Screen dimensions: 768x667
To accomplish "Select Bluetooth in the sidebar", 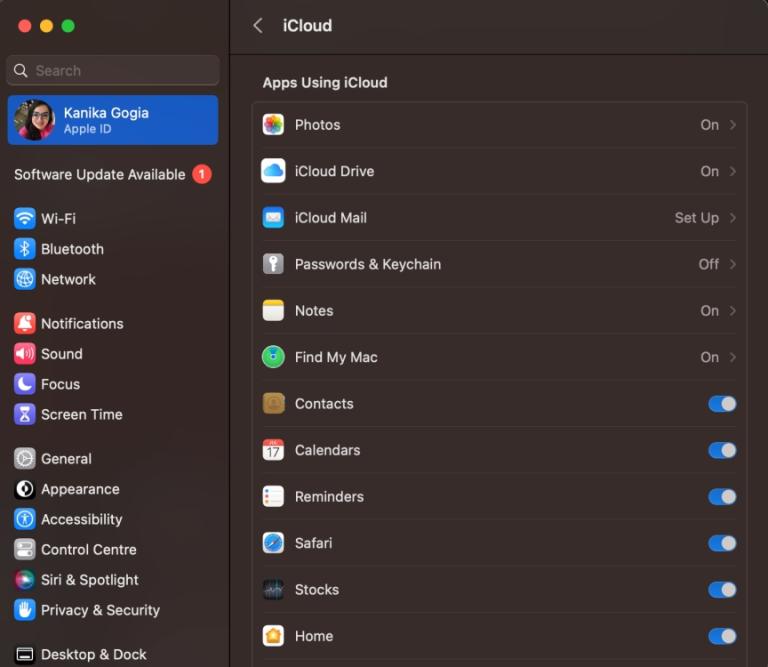I will pos(72,249).
